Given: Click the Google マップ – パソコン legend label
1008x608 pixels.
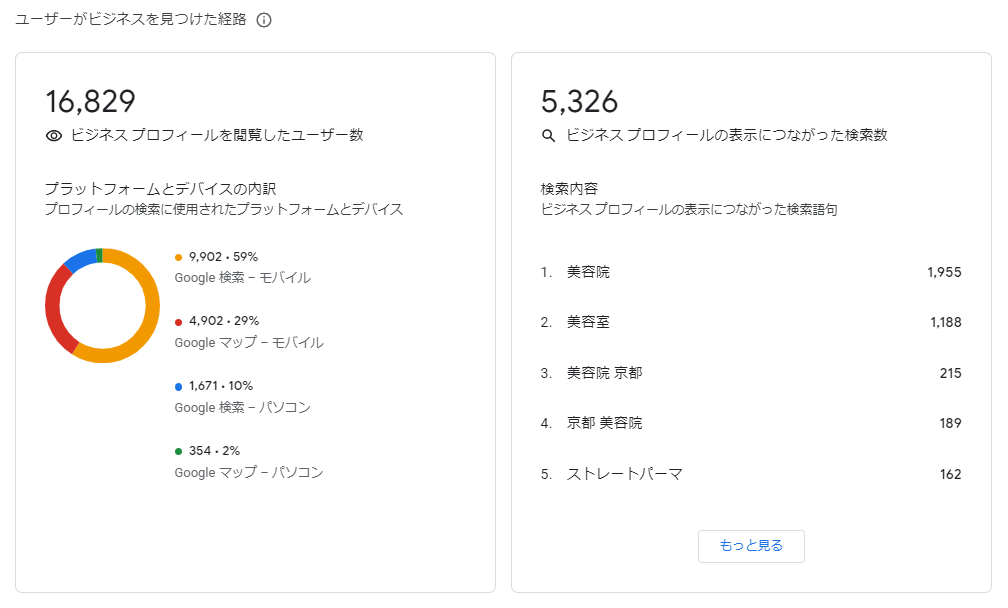Looking at the screenshot, I should [x=249, y=472].
